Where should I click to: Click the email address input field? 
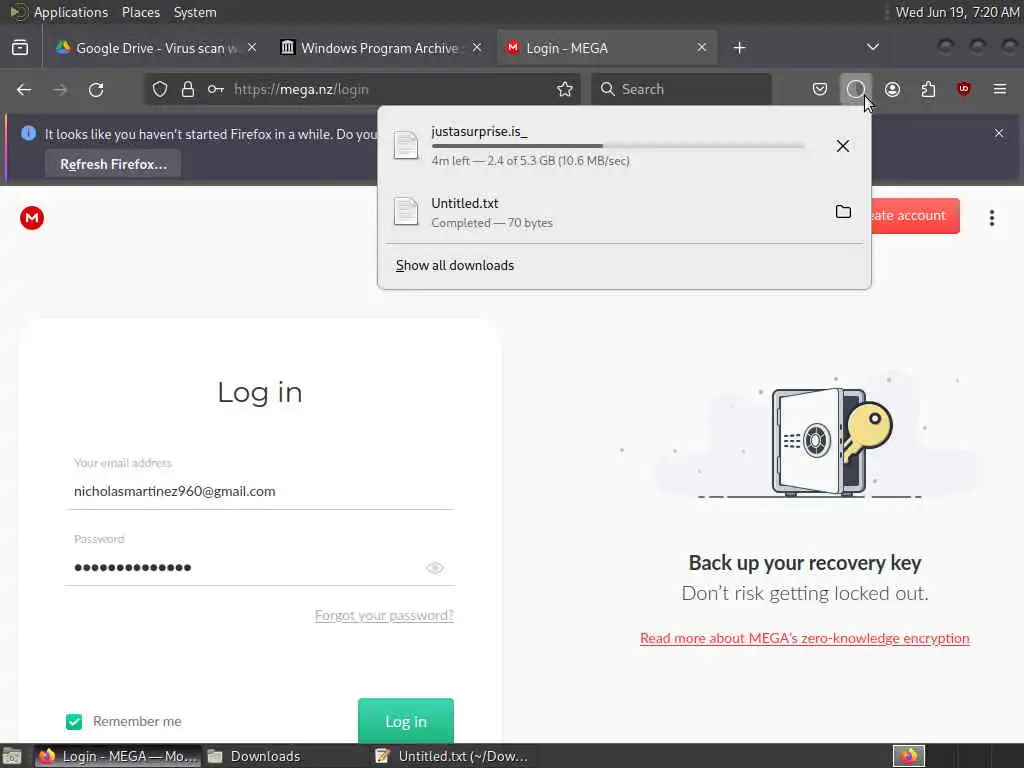259,491
